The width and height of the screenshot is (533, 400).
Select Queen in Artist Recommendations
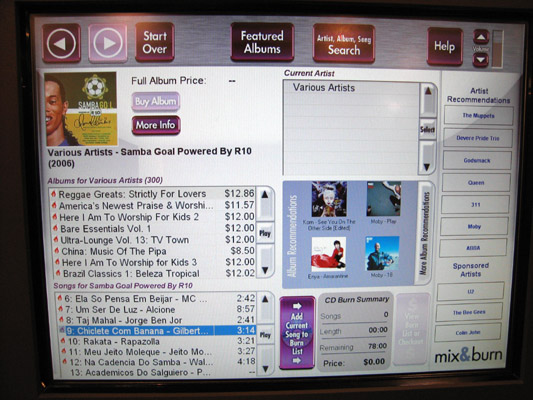point(476,182)
